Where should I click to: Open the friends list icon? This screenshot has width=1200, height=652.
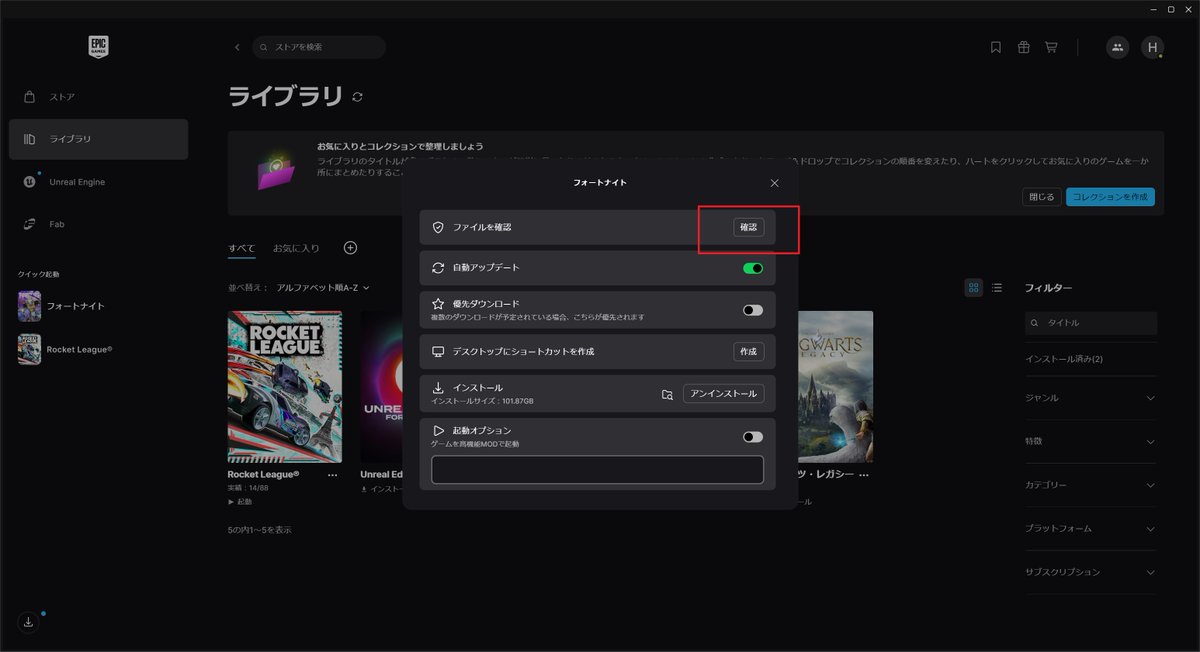point(1117,47)
